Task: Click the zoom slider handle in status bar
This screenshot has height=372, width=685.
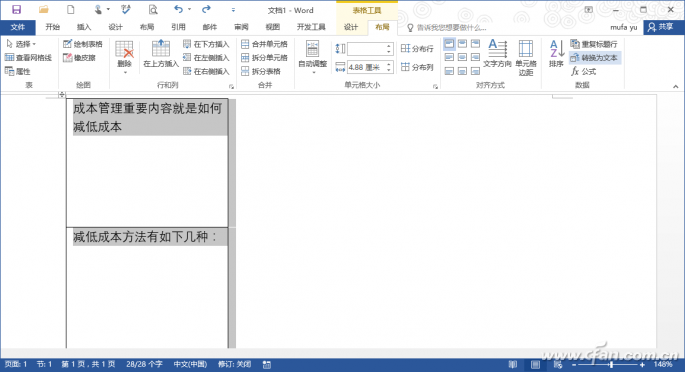Action: click(611, 364)
